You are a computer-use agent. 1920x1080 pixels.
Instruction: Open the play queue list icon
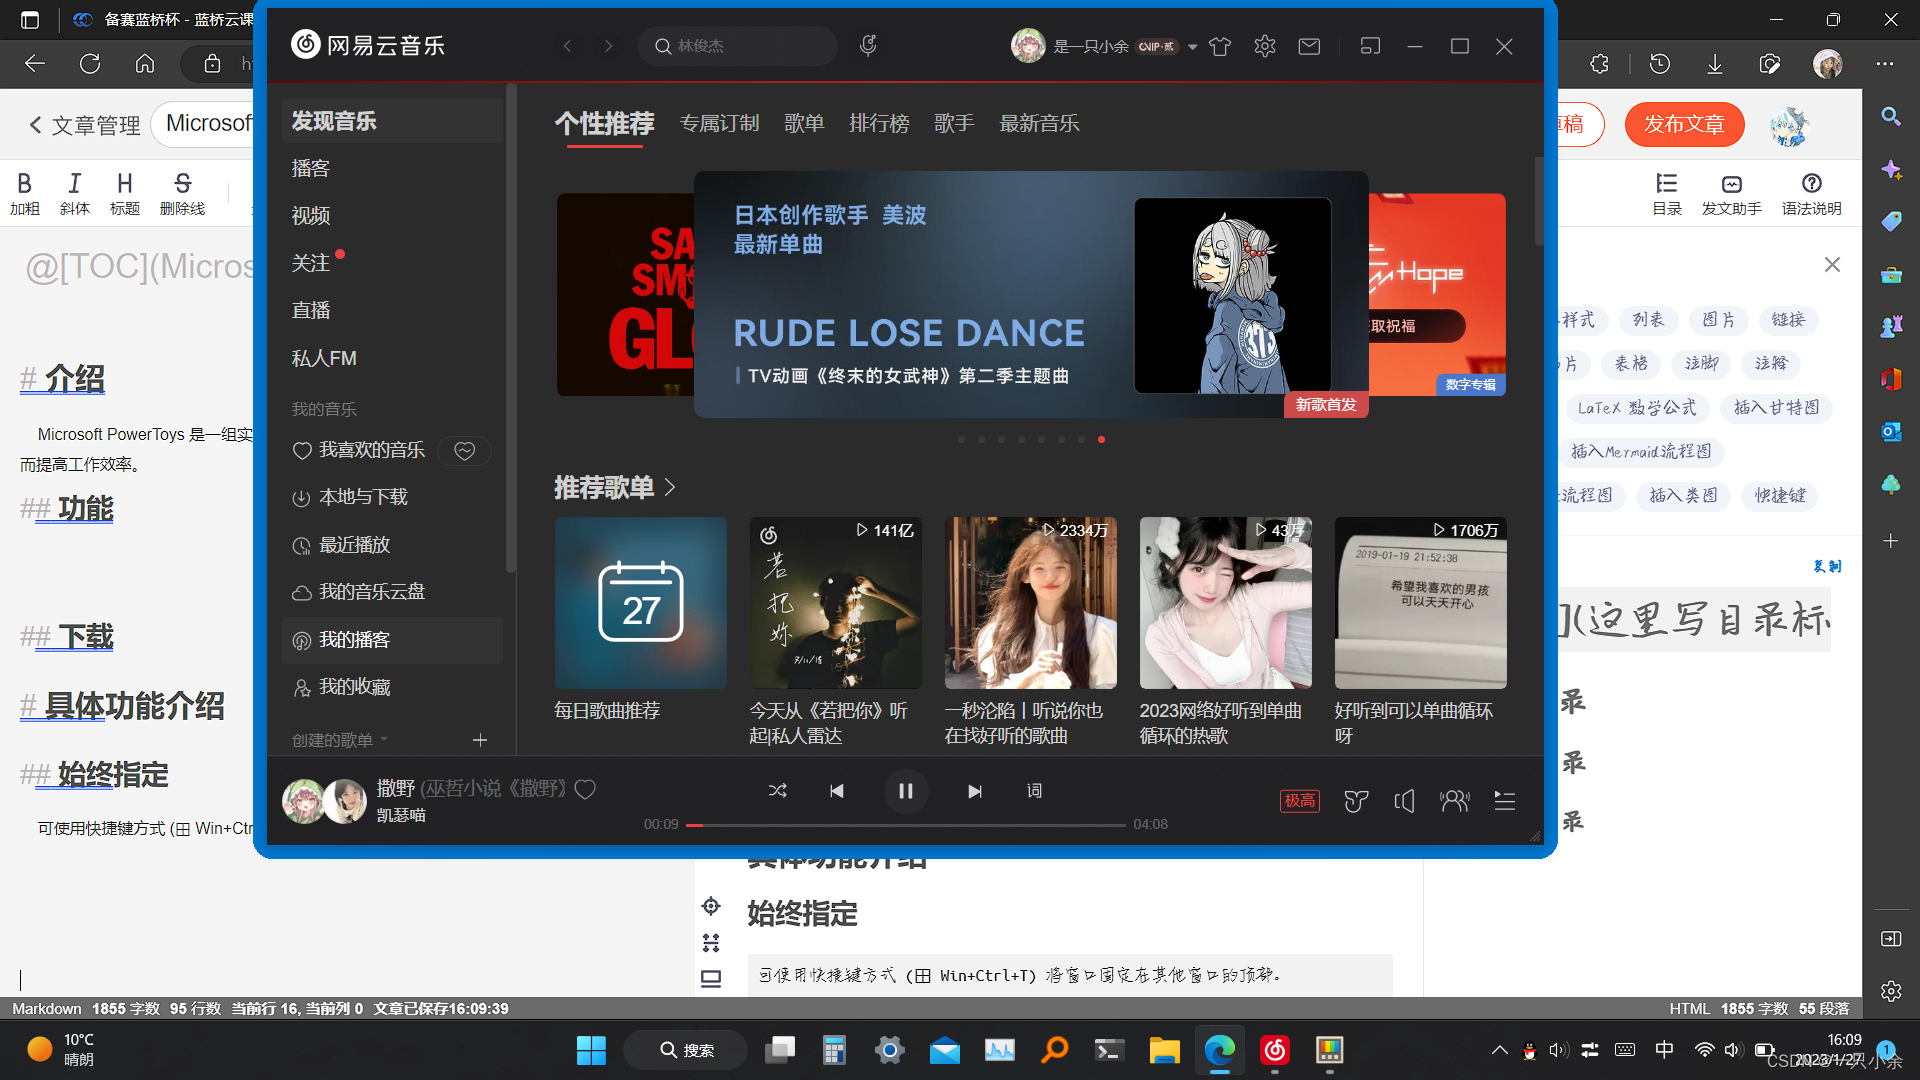click(1504, 801)
